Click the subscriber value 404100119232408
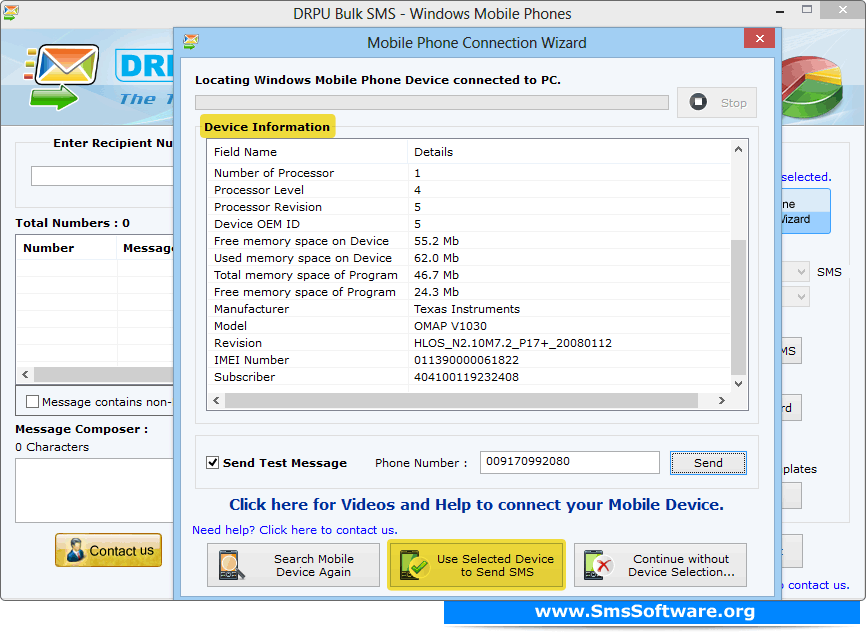 [466, 377]
